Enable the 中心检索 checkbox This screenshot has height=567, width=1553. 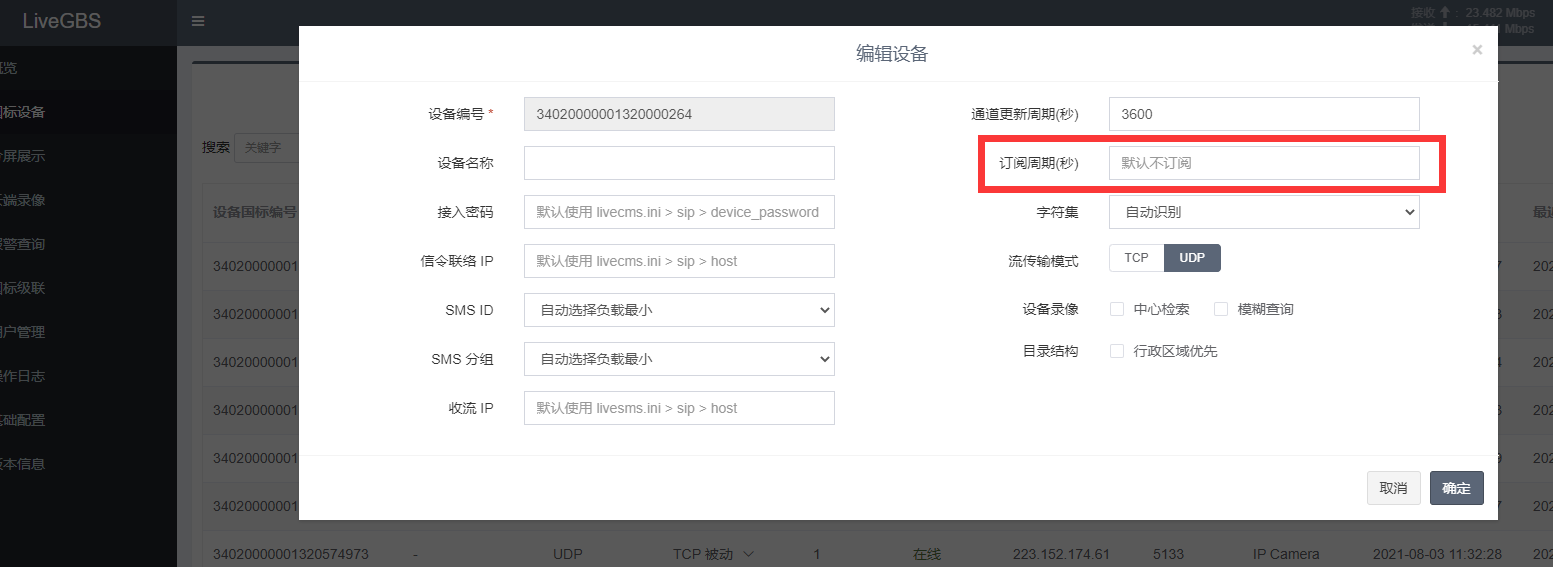(x=1117, y=309)
